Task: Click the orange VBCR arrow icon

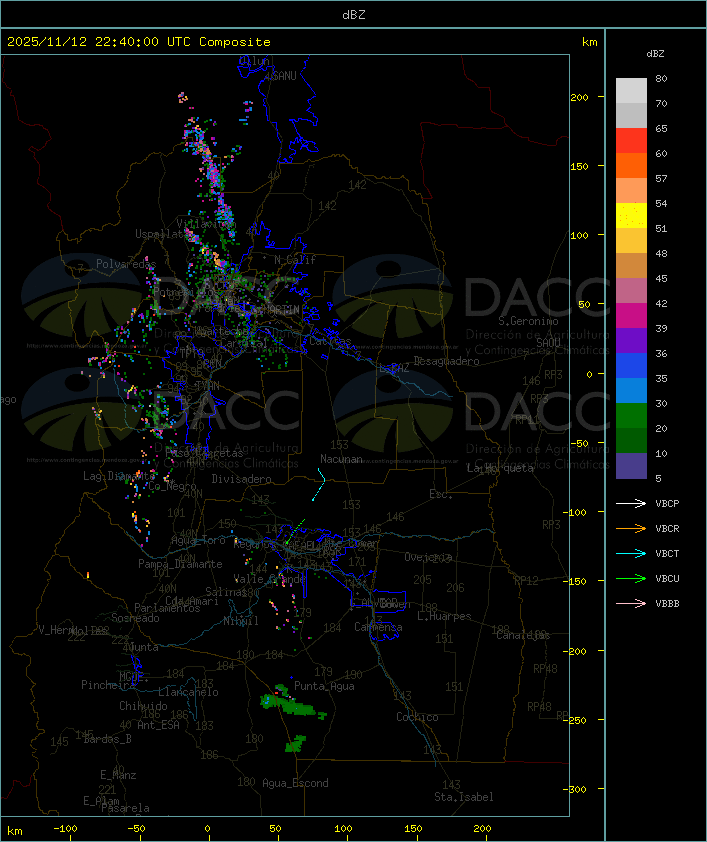Action: pyautogui.click(x=631, y=528)
